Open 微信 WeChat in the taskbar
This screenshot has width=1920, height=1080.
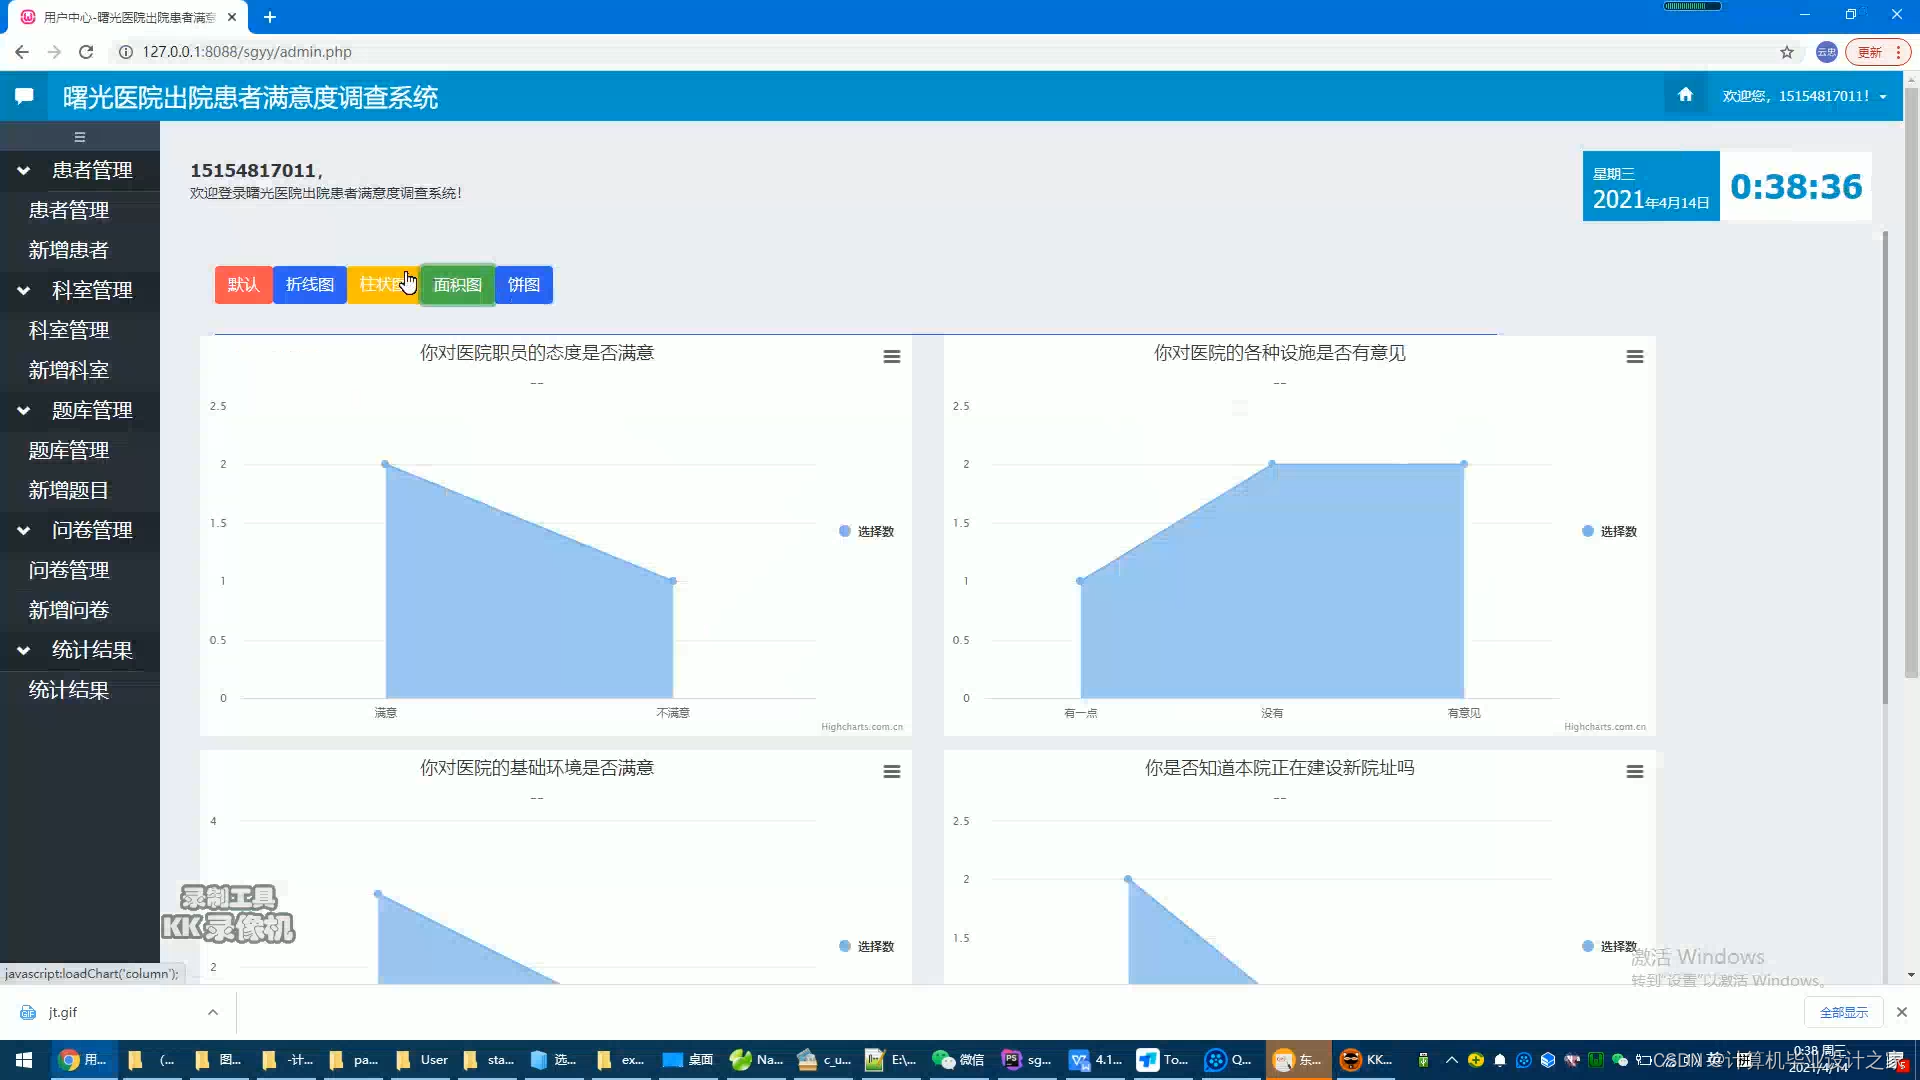957,1060
